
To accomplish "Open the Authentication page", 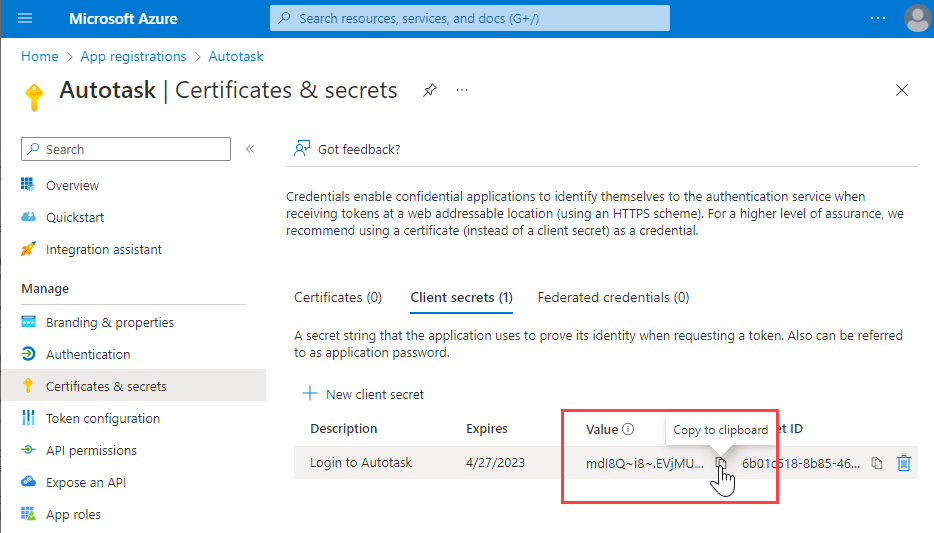I will 88,354.
